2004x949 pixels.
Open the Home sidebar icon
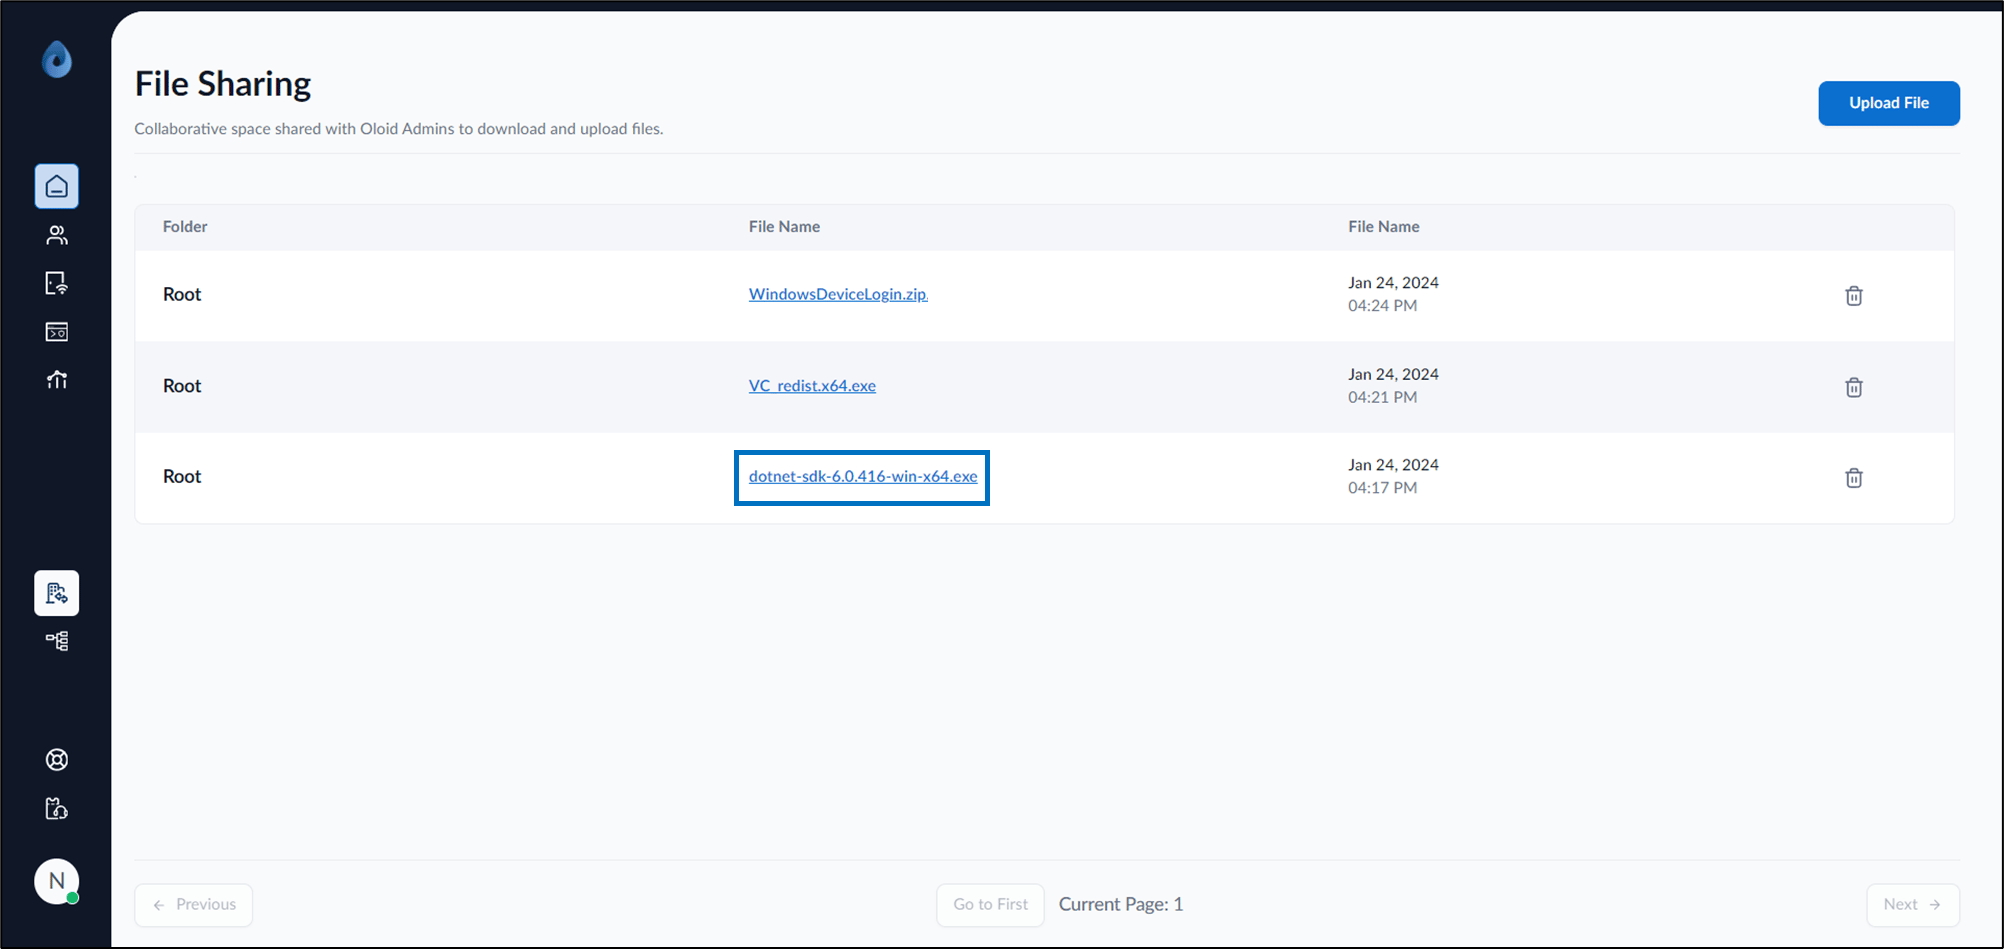pos(57,186)
